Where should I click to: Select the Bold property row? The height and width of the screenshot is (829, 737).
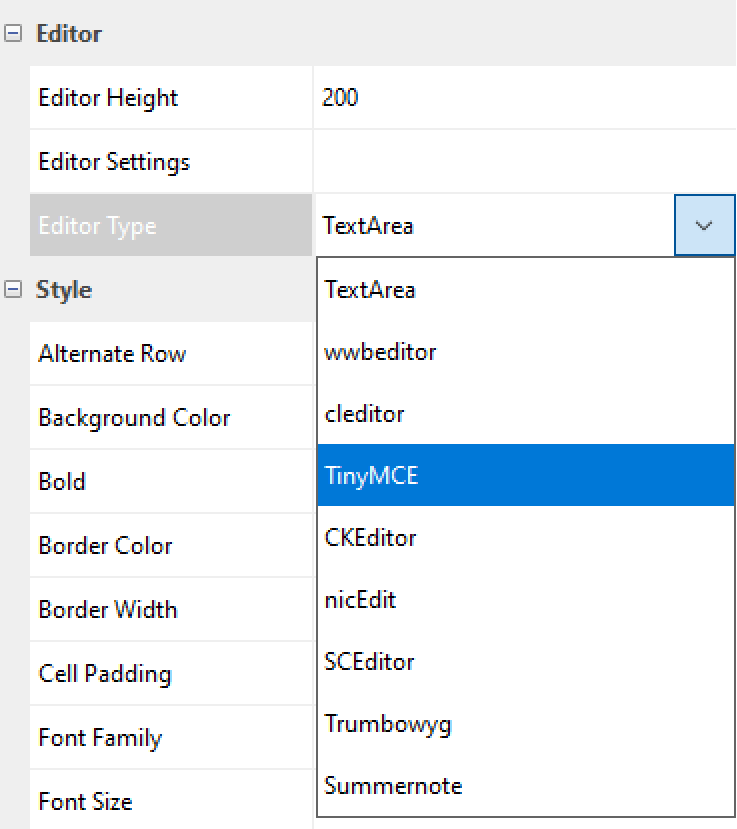(62, 482)
